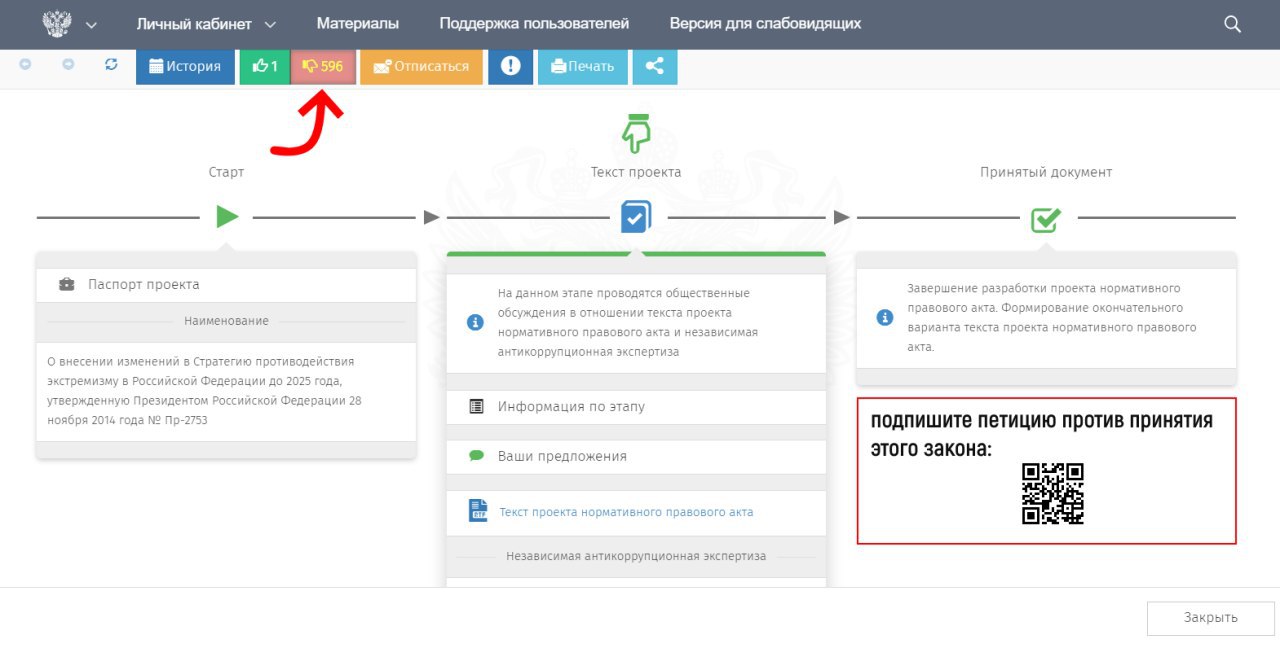Click the QR code image
This screenshot has width=1280, height=648.
point(1053,493)
